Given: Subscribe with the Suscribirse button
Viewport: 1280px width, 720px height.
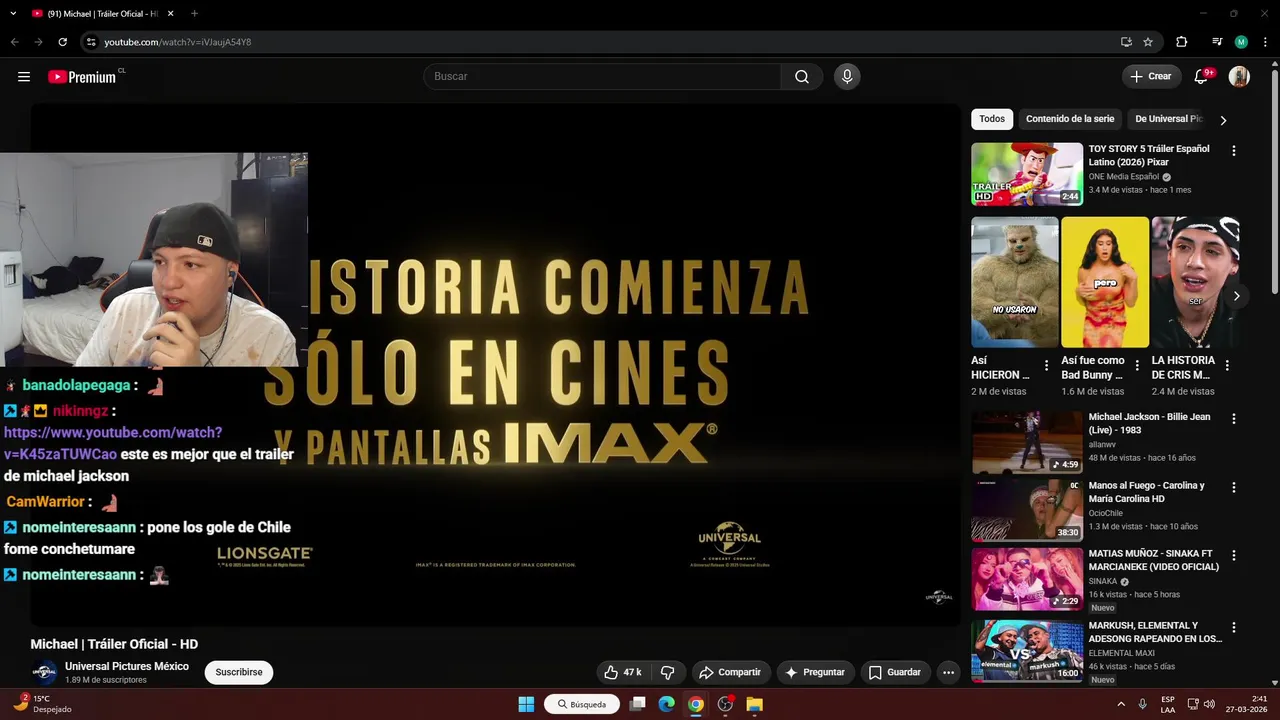Looking at the screenshot, I should pos(239,672).
